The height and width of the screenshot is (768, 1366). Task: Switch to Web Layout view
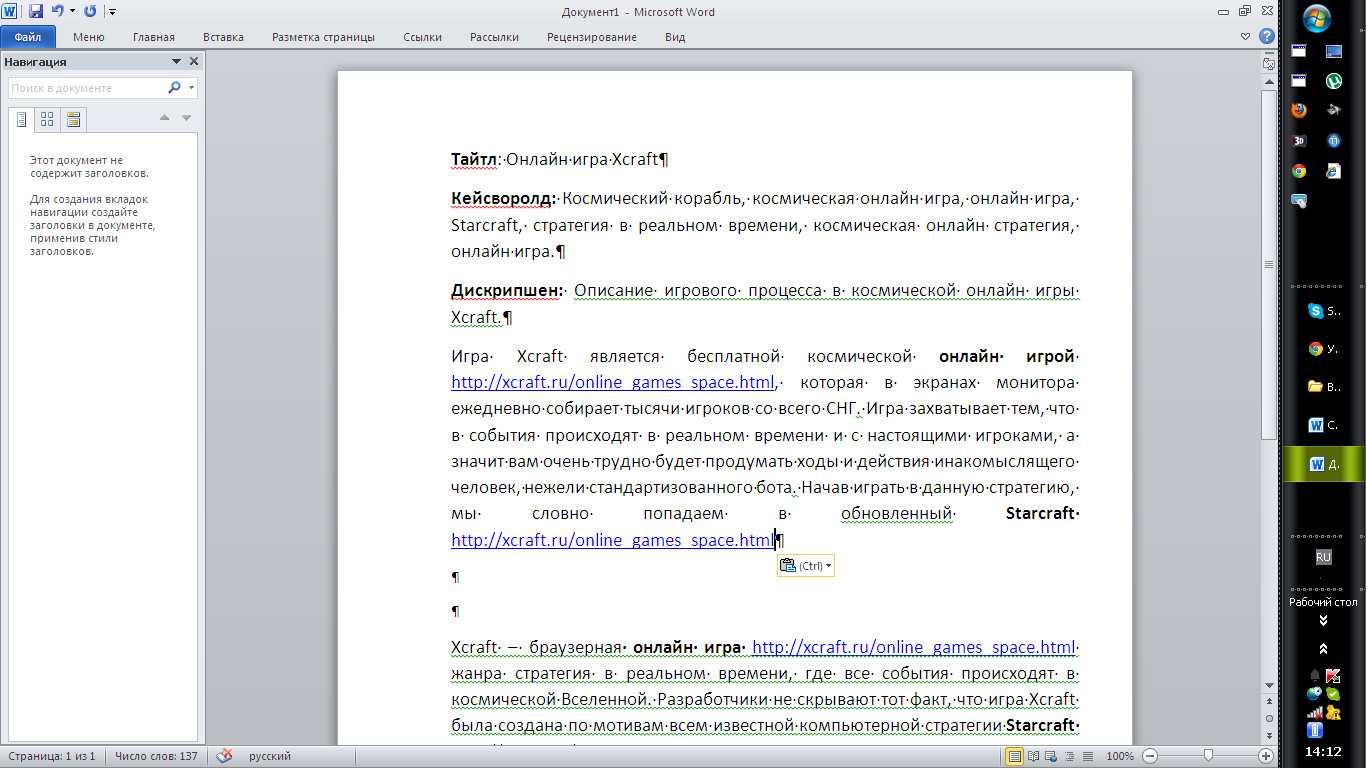[1051, 756]
